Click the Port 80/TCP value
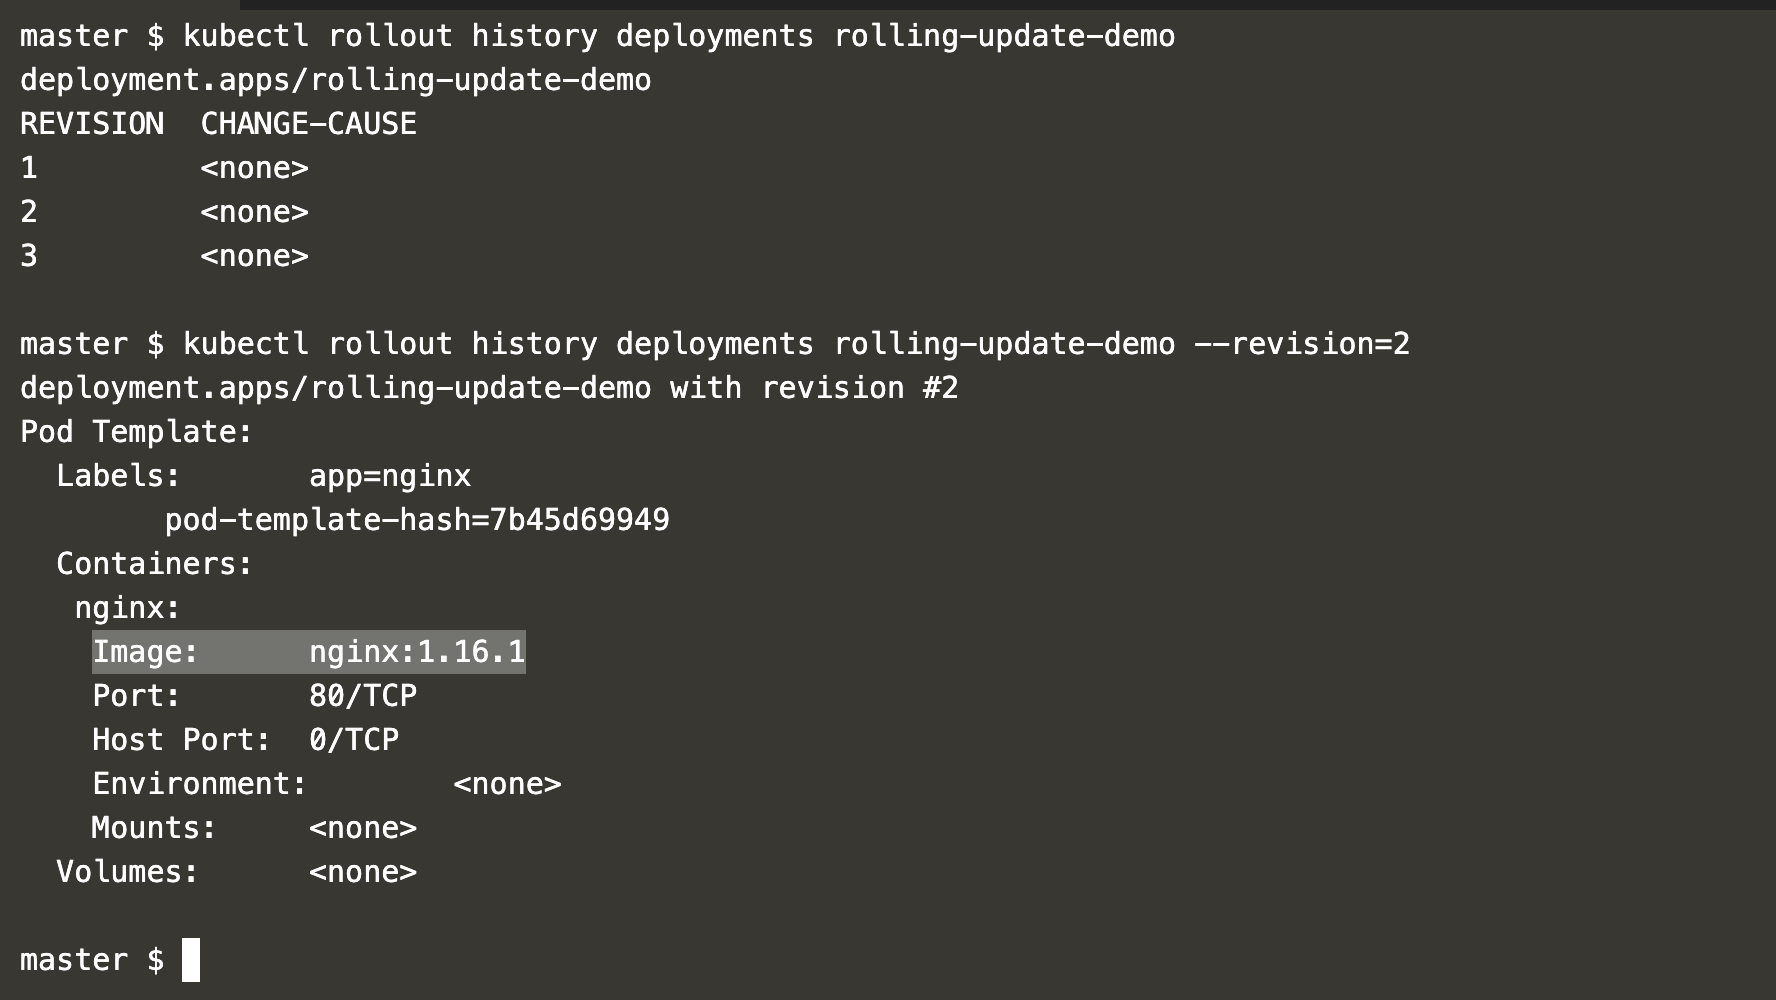Viewport: 1776px width, 1000px height. tap(363, 696)
